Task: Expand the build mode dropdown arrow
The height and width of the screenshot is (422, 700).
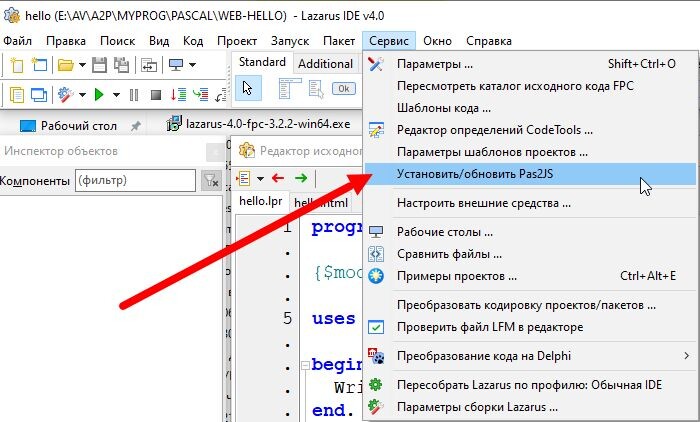Action: coord(83,95)
